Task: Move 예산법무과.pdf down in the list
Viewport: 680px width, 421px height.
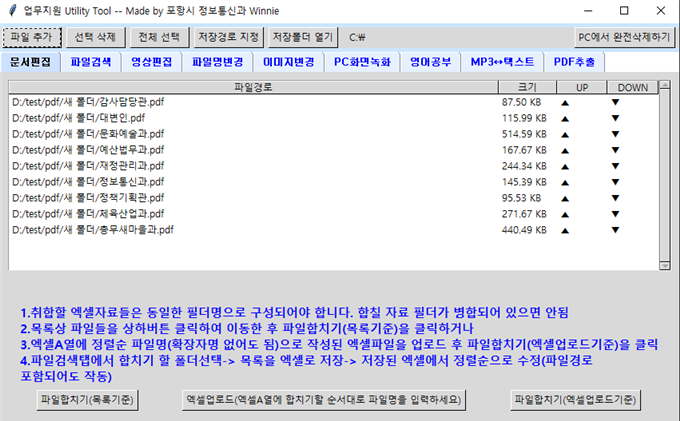Action: point(616,150)
